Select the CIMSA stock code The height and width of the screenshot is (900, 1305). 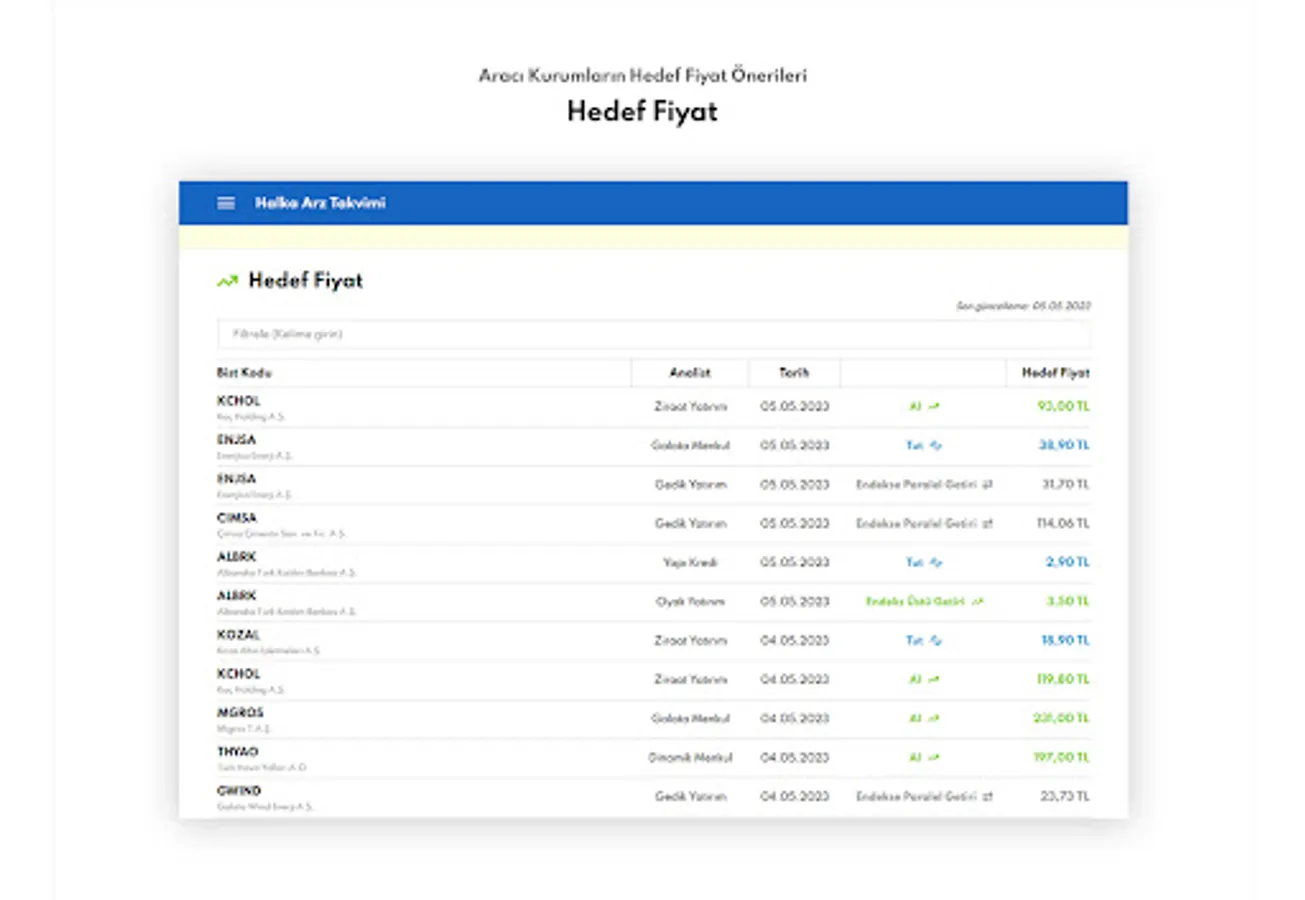click(237, 518)
